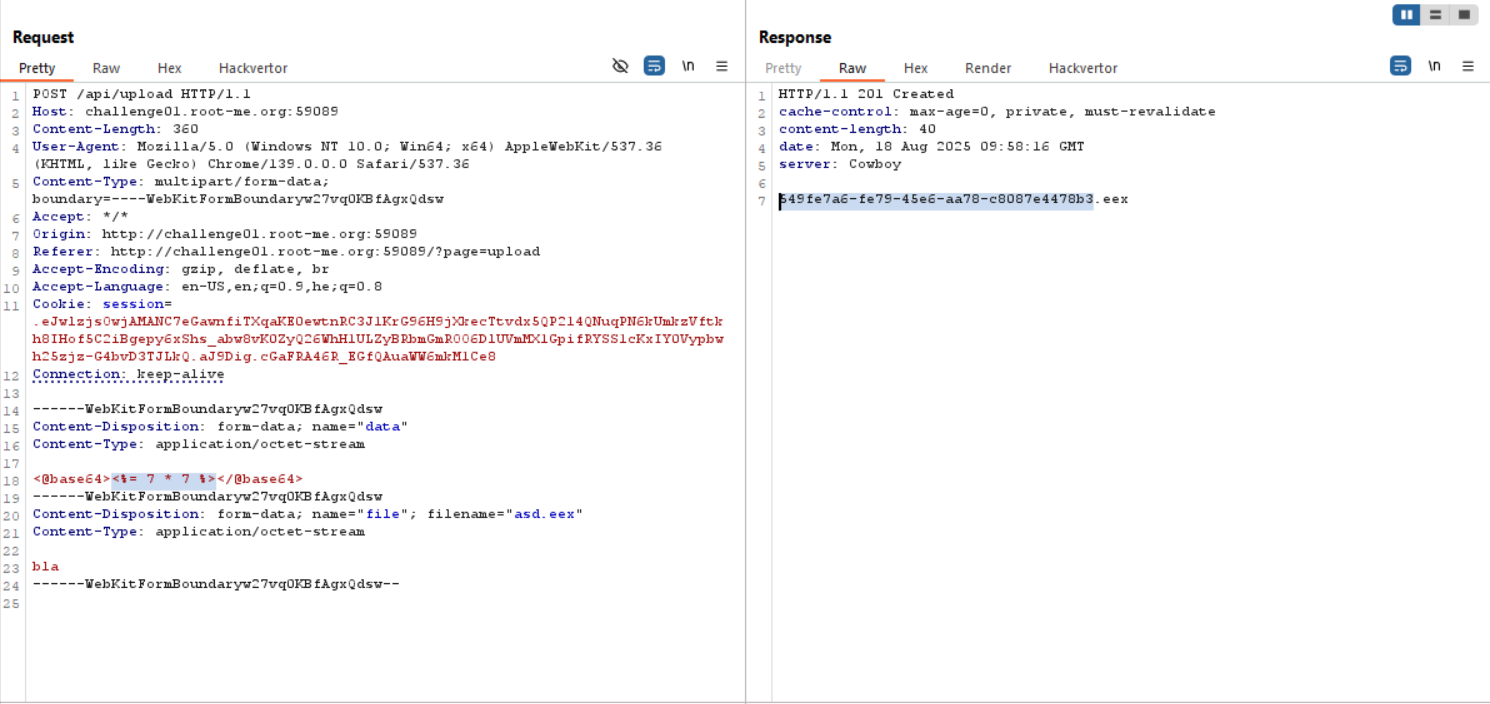Viewport: 1490px width, 704px height.
Task: Switch to Request Raw tab
Action: (106, 68)
